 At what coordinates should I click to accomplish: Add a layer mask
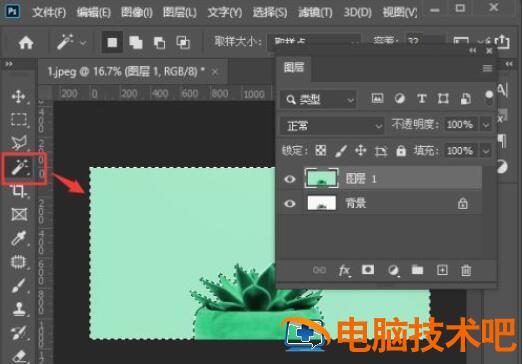(x=368, y=269)
